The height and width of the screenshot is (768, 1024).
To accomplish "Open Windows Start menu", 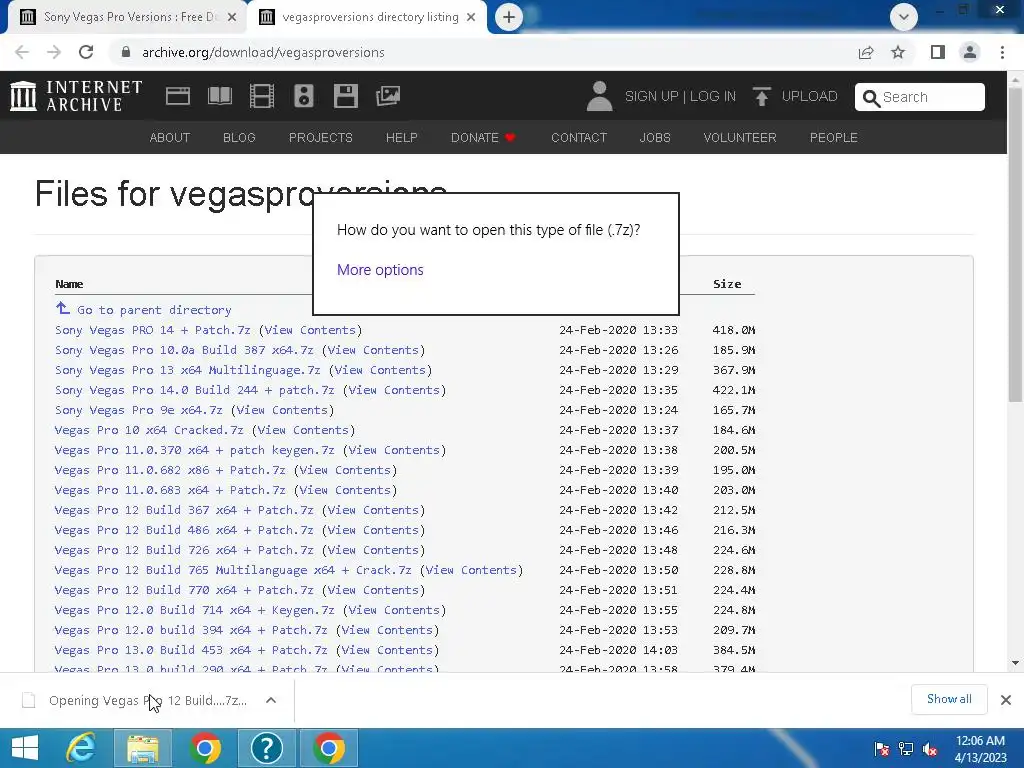I will [x=25, y=748].
